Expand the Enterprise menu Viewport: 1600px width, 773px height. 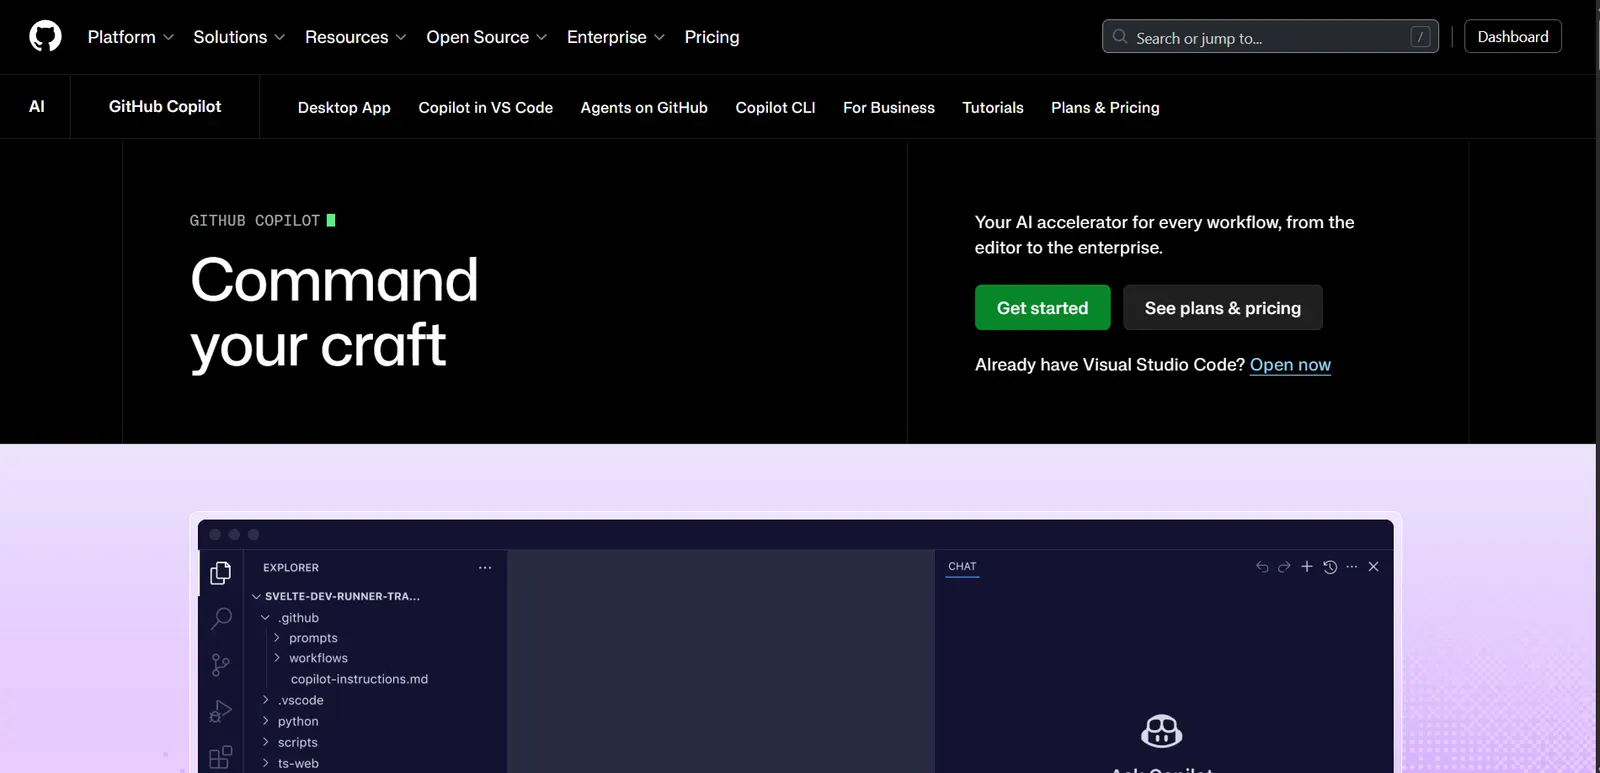tap(616, 37)
